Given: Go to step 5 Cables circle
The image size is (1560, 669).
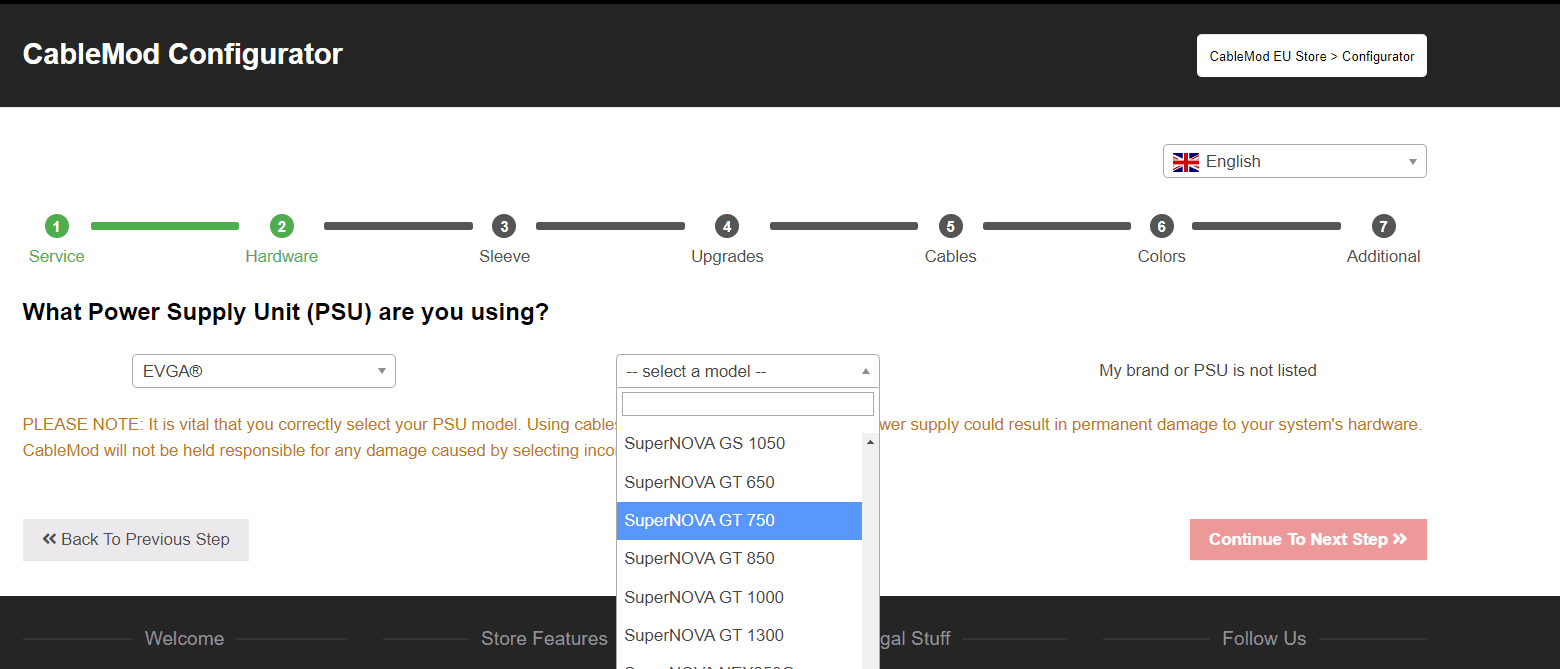Looking at the screenshot, I should pos(951,226).
